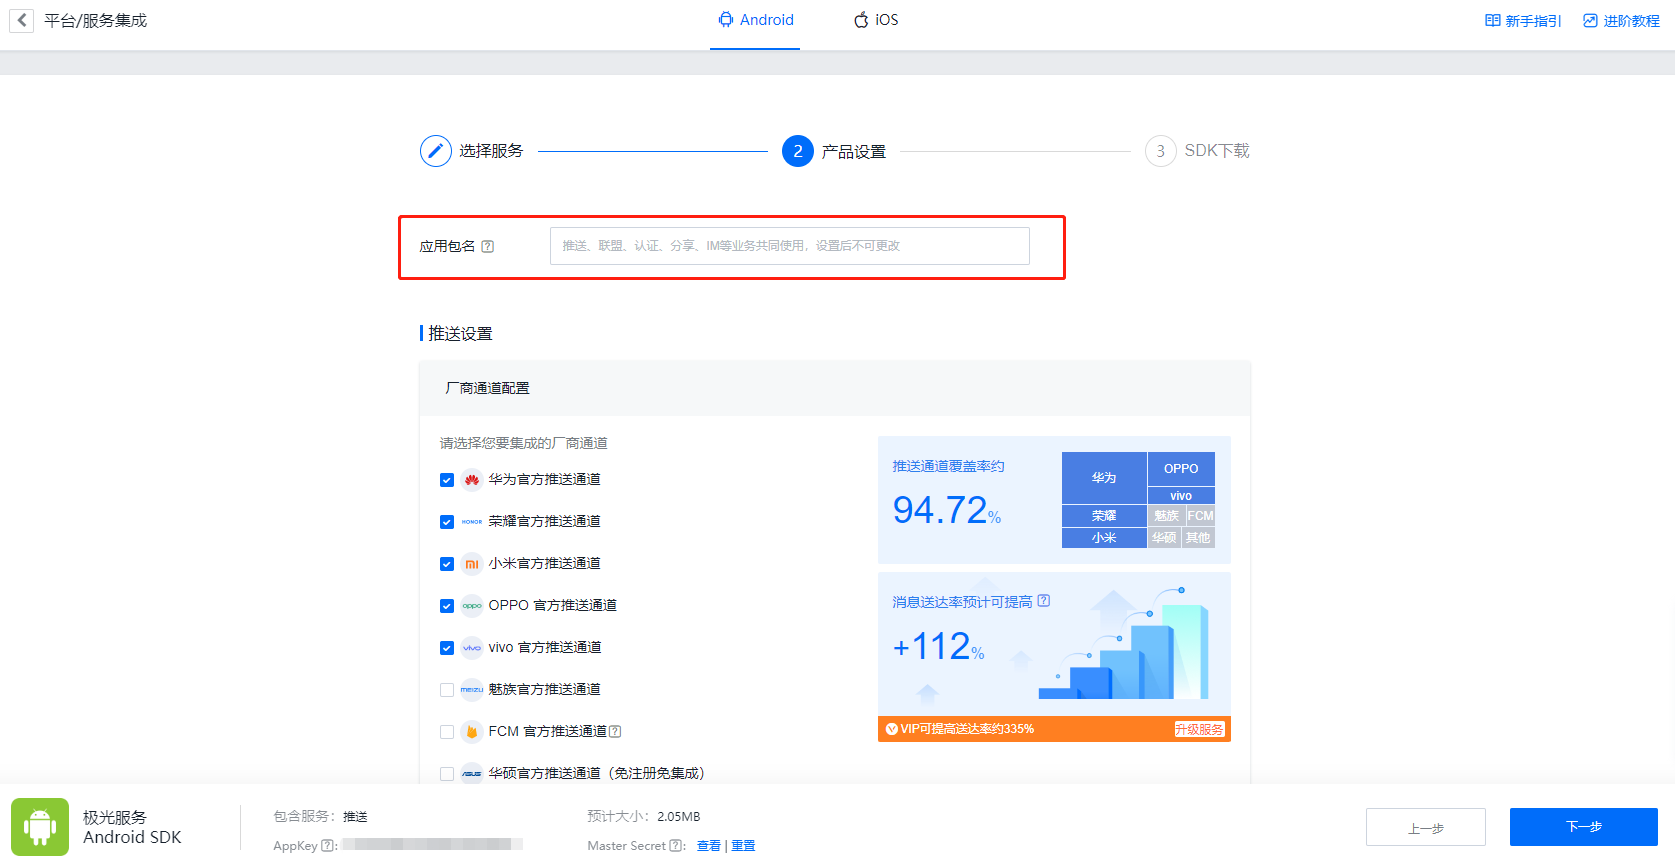Uncheck vivo 官方推送通道 checkbox
Screen dimensions: 1675x859
point(447,648)
